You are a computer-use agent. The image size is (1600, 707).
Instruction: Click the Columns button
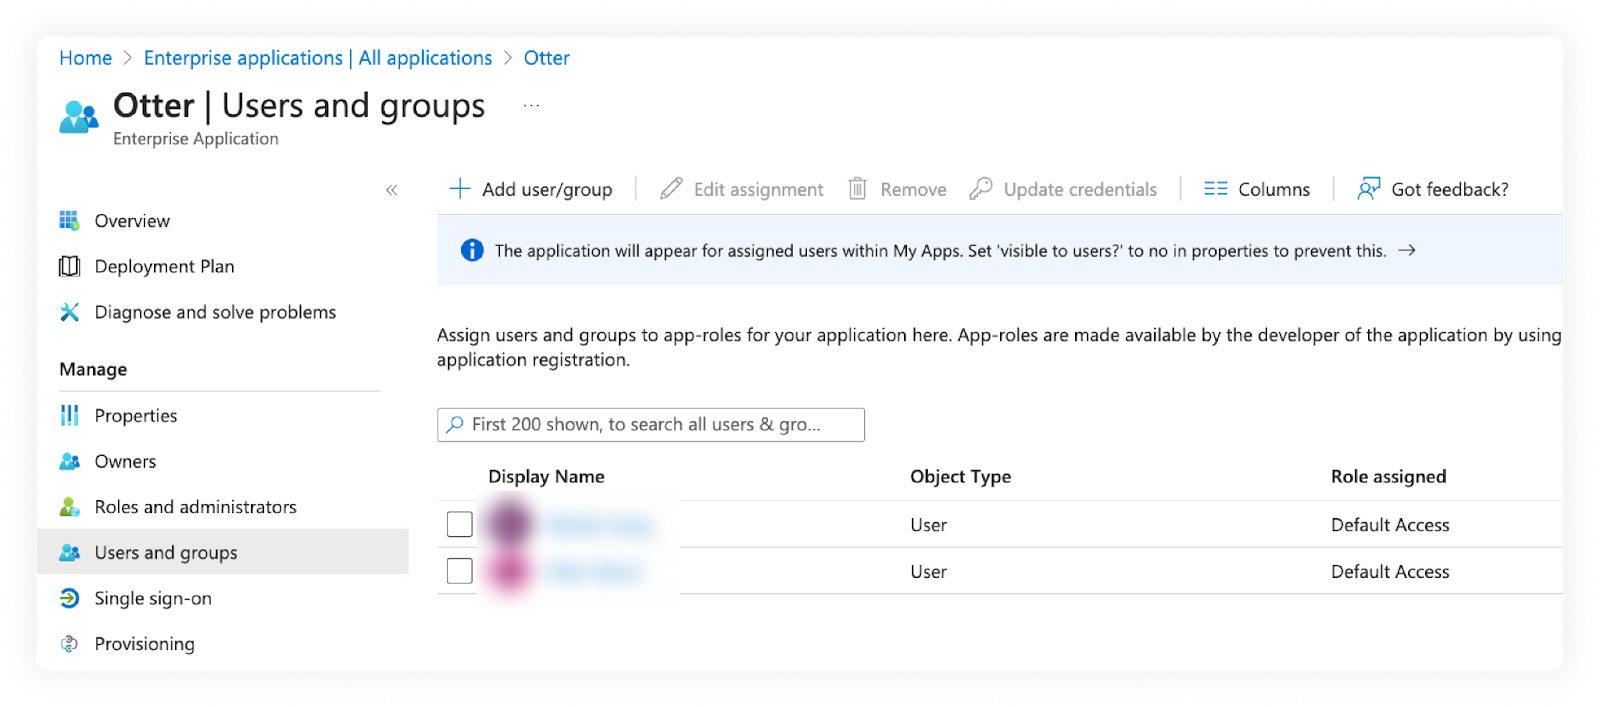[1257, 189]
